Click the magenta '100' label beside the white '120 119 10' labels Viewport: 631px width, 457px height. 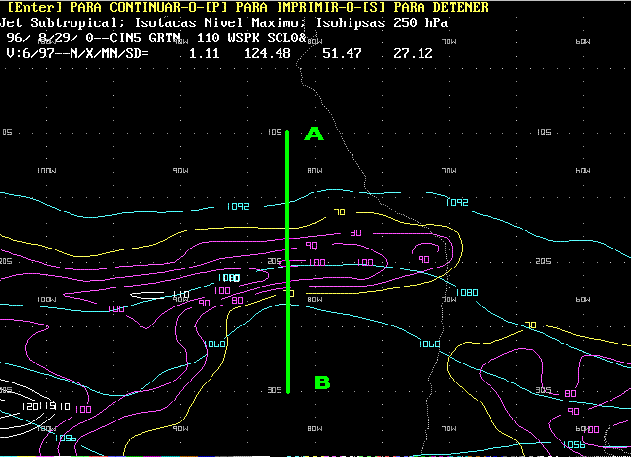[83, 410]
